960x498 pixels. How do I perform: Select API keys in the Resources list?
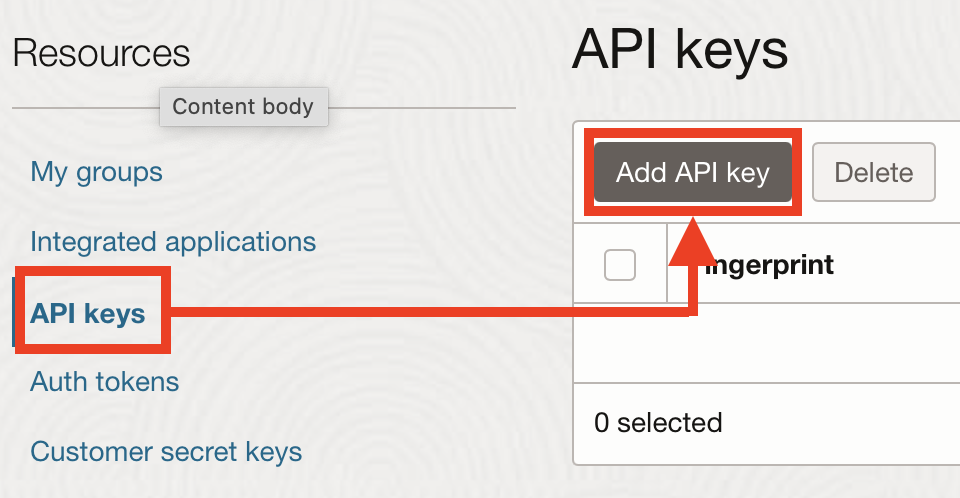[88, 313]
